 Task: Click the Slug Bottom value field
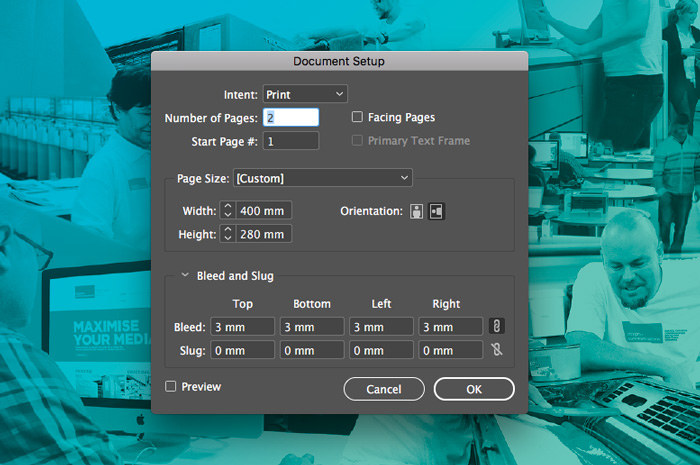coord(312,350)
